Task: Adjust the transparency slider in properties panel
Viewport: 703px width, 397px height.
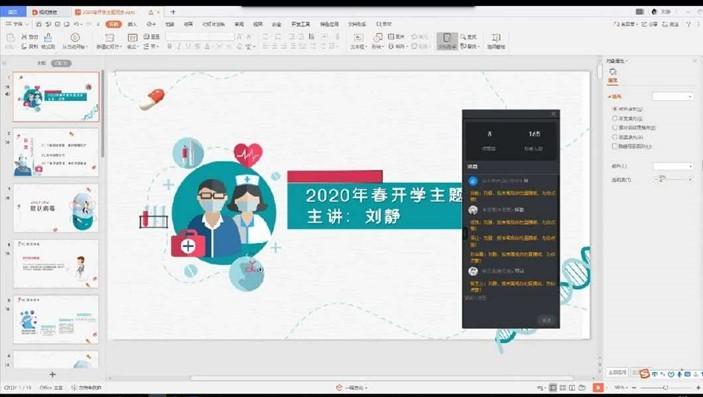Action: pos(673,179)
